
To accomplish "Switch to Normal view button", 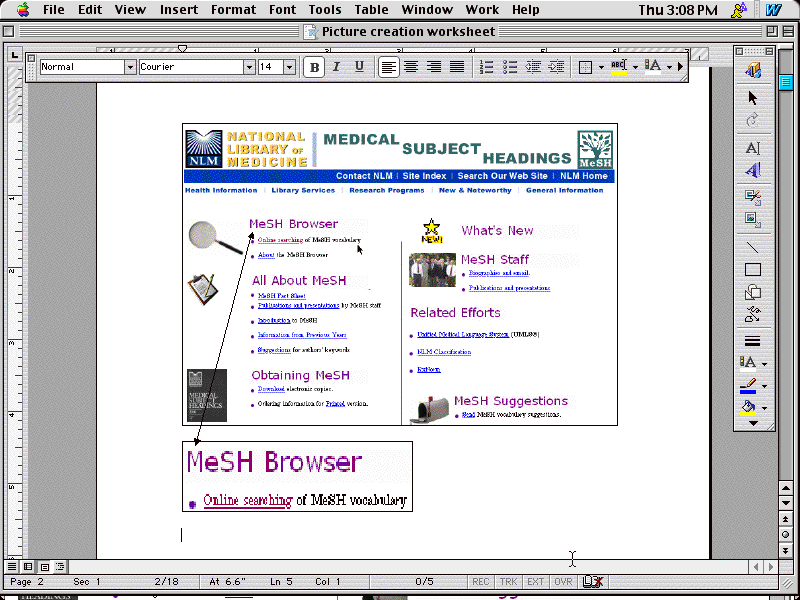I will 12,566.
